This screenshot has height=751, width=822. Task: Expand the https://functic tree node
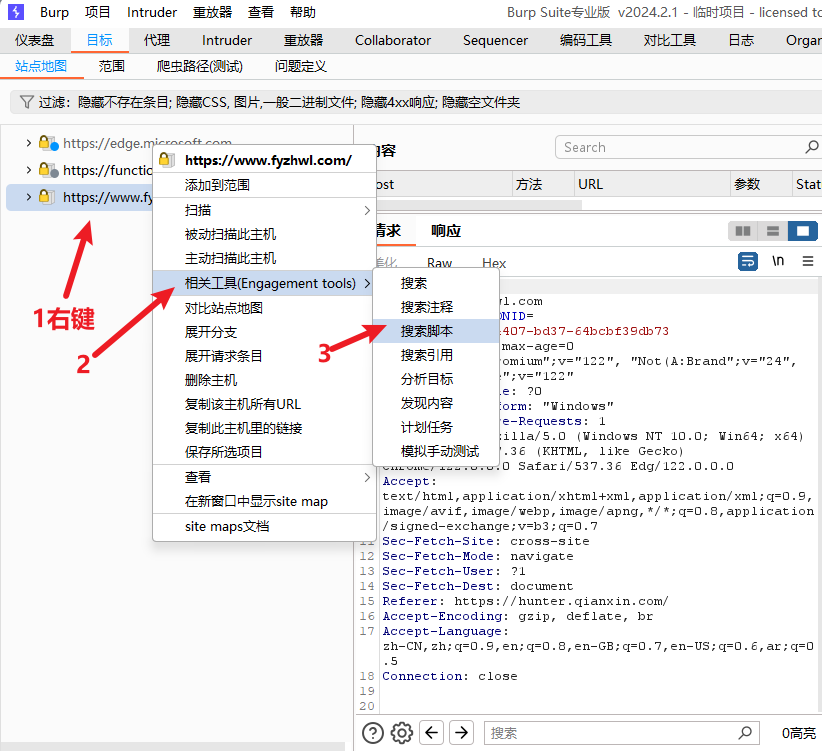pos(29,170)
